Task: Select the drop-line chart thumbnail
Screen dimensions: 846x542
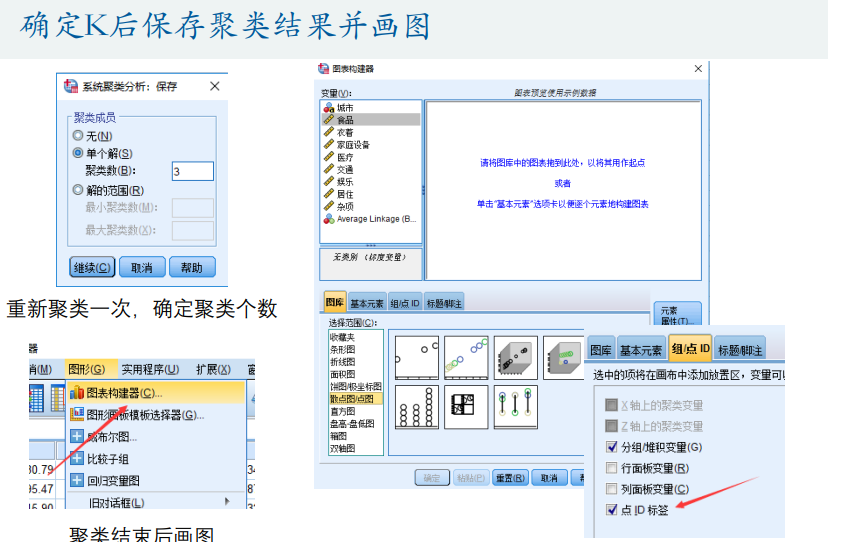Action: point(516,407)
